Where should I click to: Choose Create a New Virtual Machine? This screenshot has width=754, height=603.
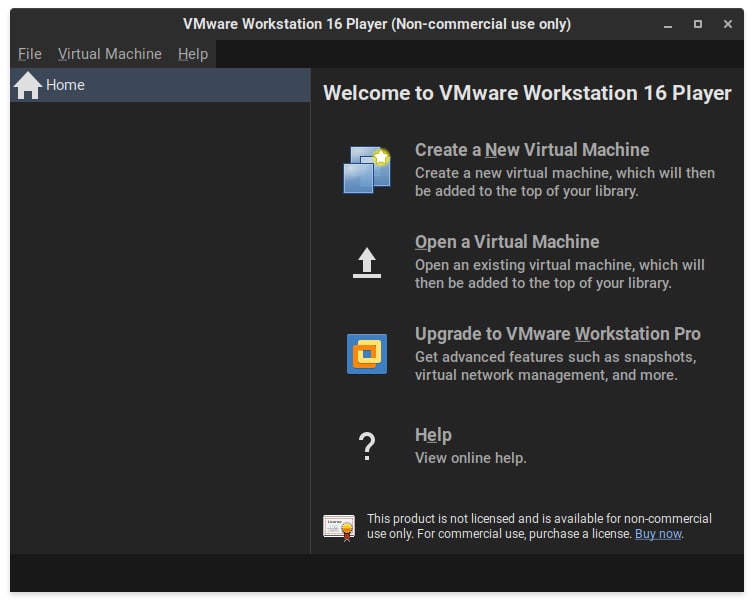coord(532,150)
